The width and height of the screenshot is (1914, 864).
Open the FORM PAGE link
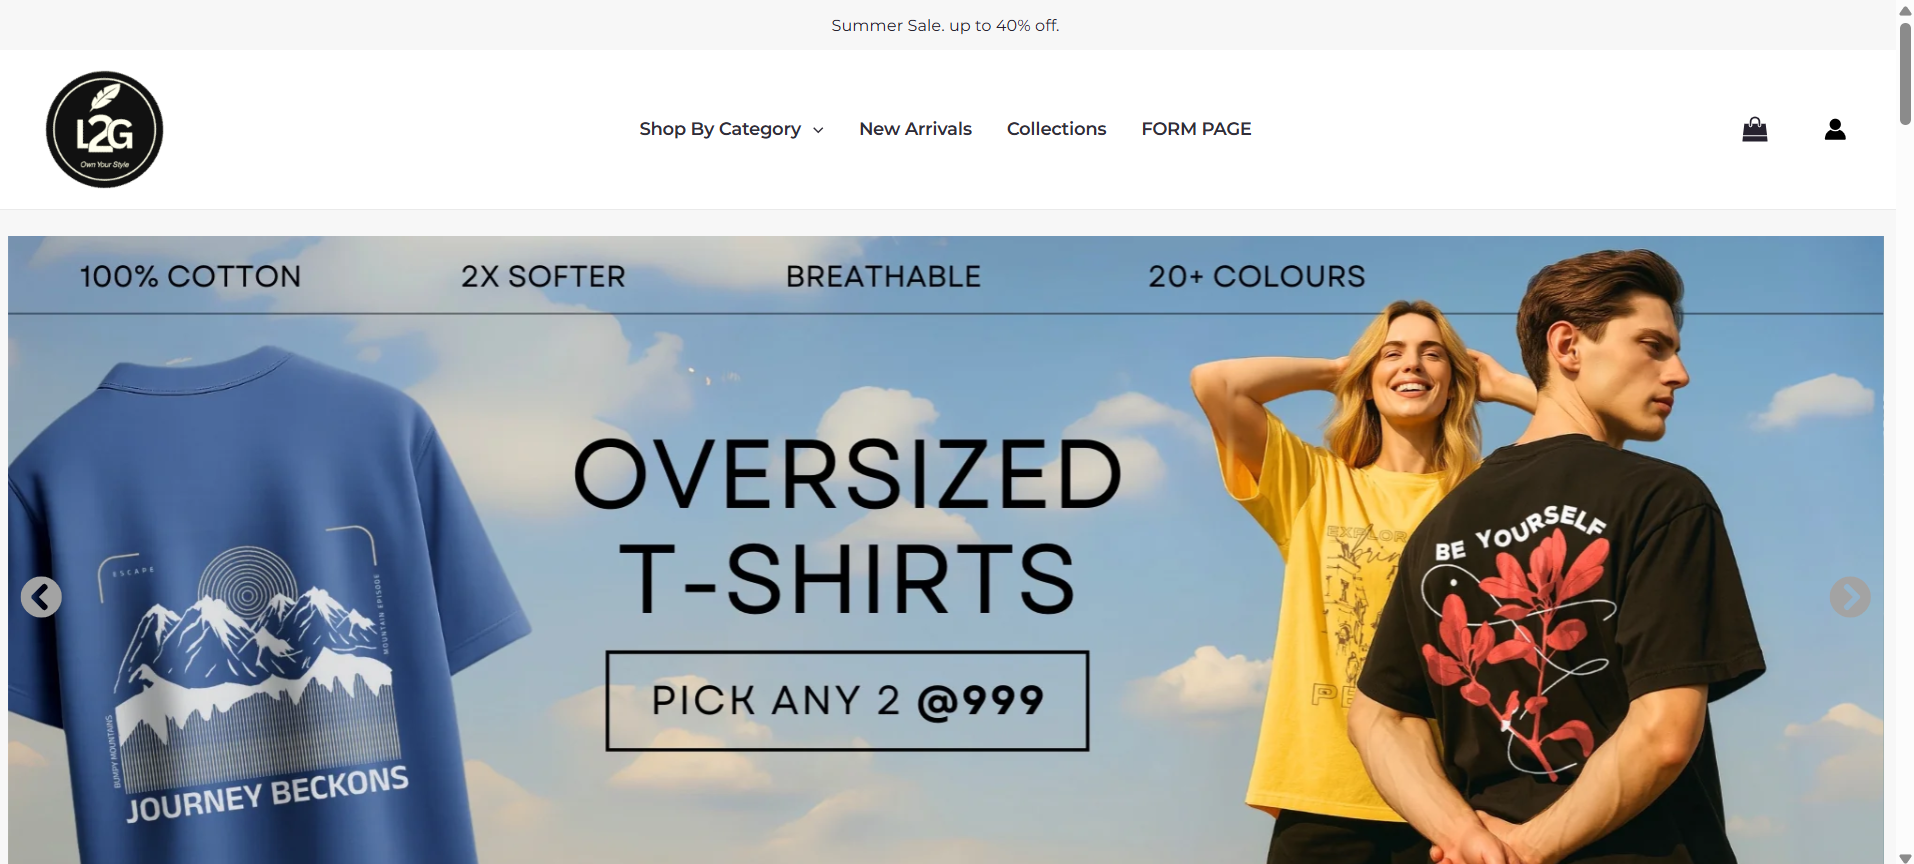coord(1196,129)
